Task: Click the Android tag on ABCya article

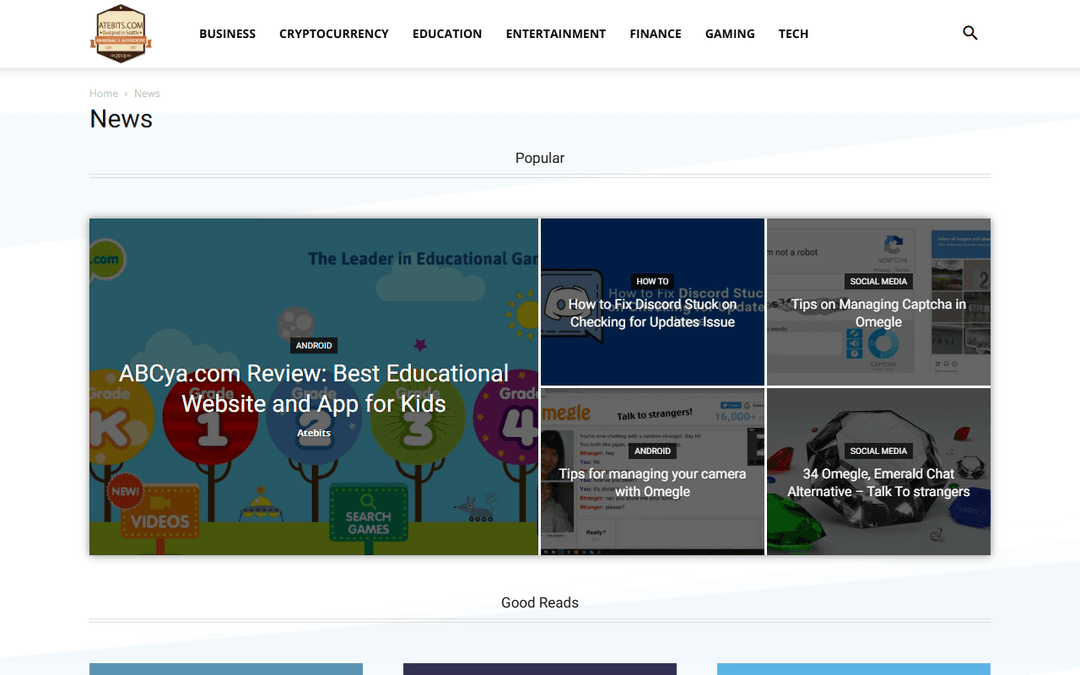Action: pyautogui.click(x=314, y=346)
